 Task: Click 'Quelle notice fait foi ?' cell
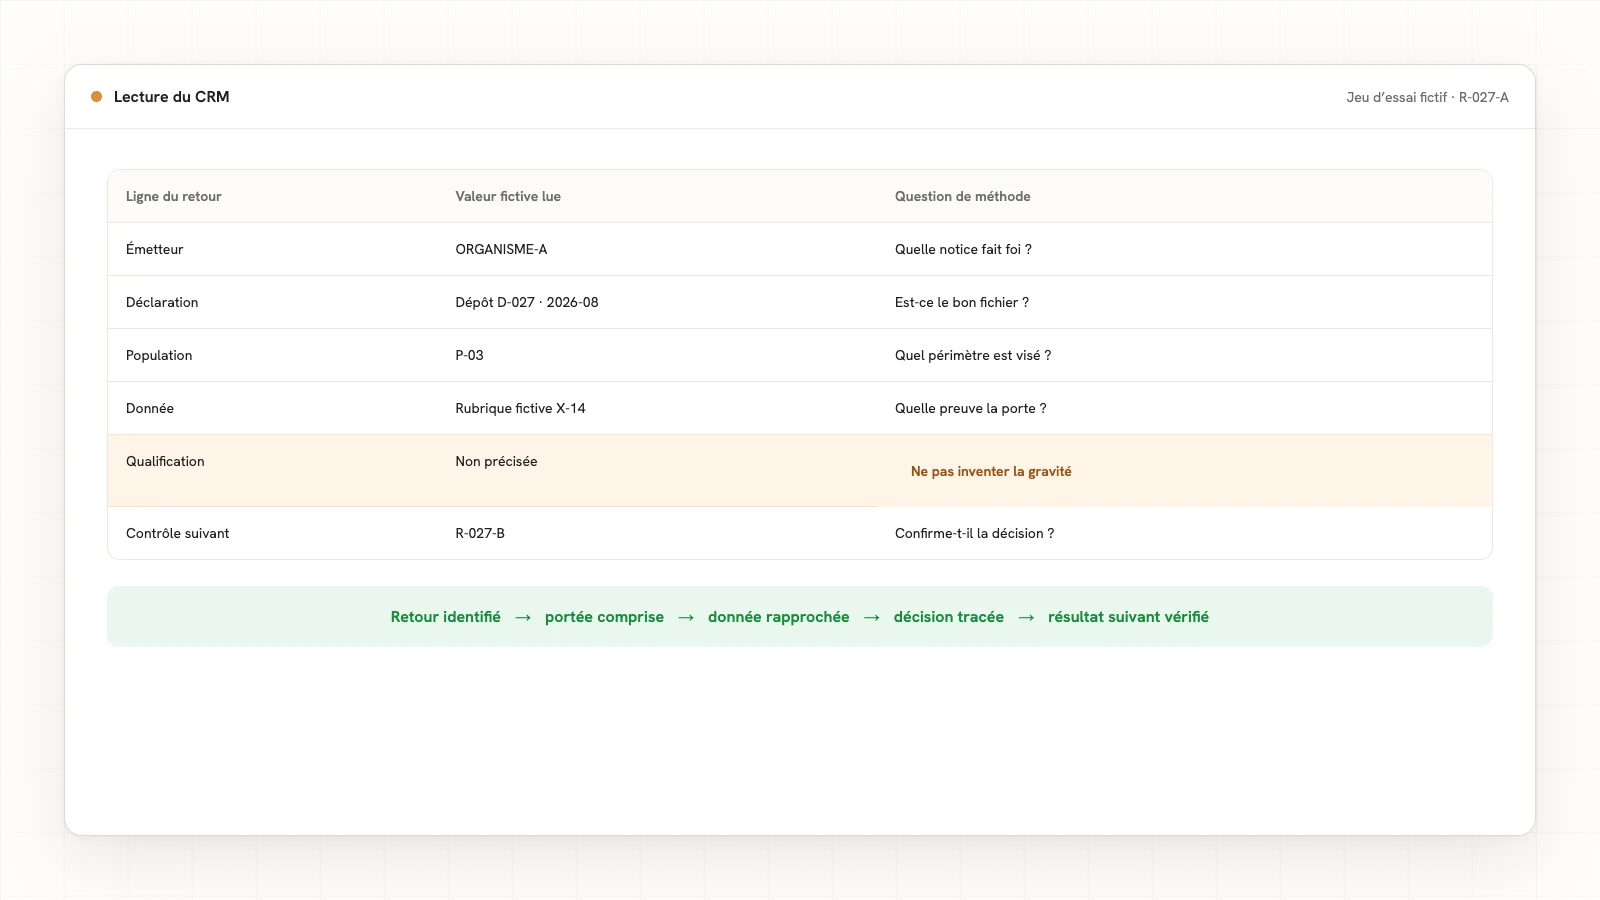(963, 249)
